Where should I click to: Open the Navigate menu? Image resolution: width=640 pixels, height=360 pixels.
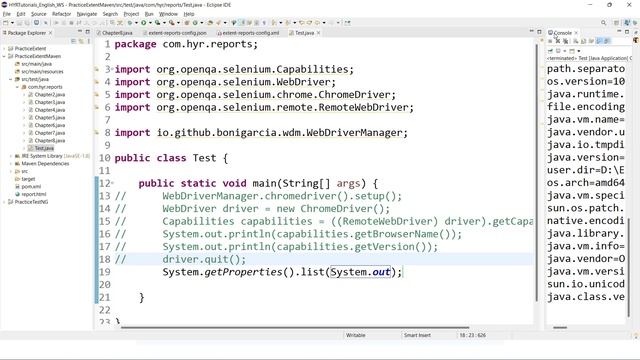87,14
